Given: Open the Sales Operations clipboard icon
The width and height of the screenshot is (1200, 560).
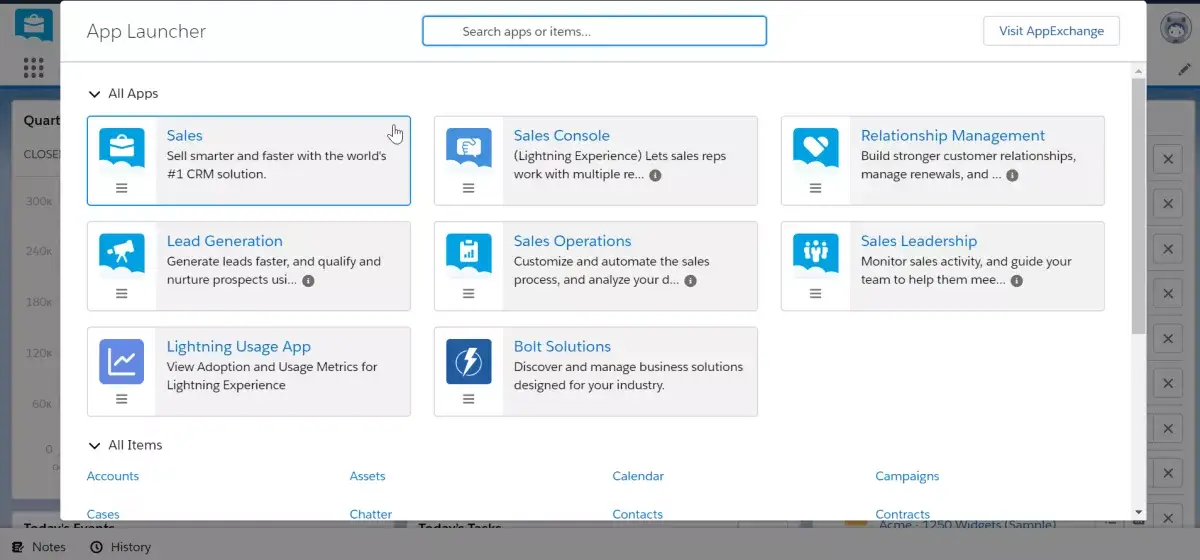Looking at the screenshot, I should click(469, 254).
